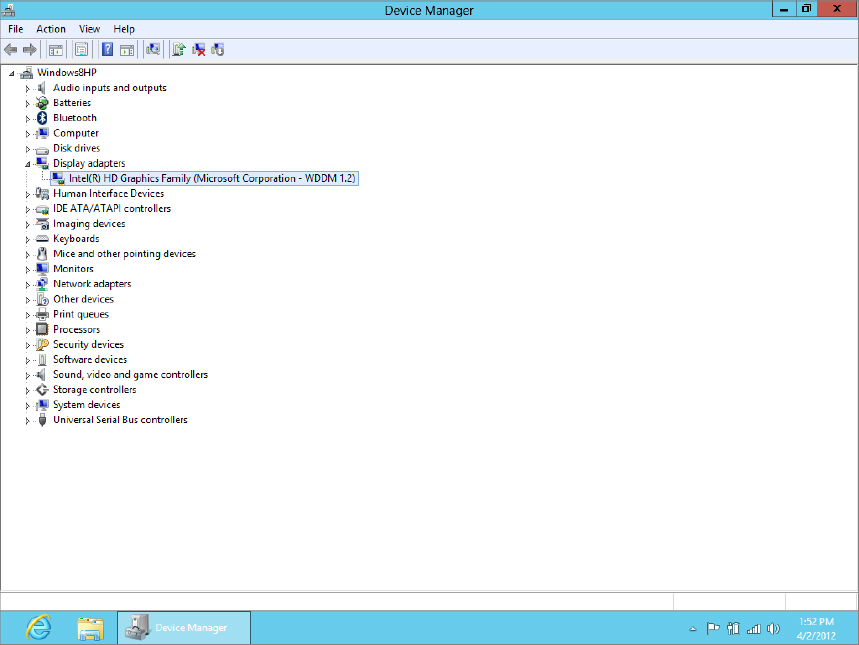Scan for hardware changes toolbar icon
This screenshot has height=645, width=859.
tap(153, 50)
